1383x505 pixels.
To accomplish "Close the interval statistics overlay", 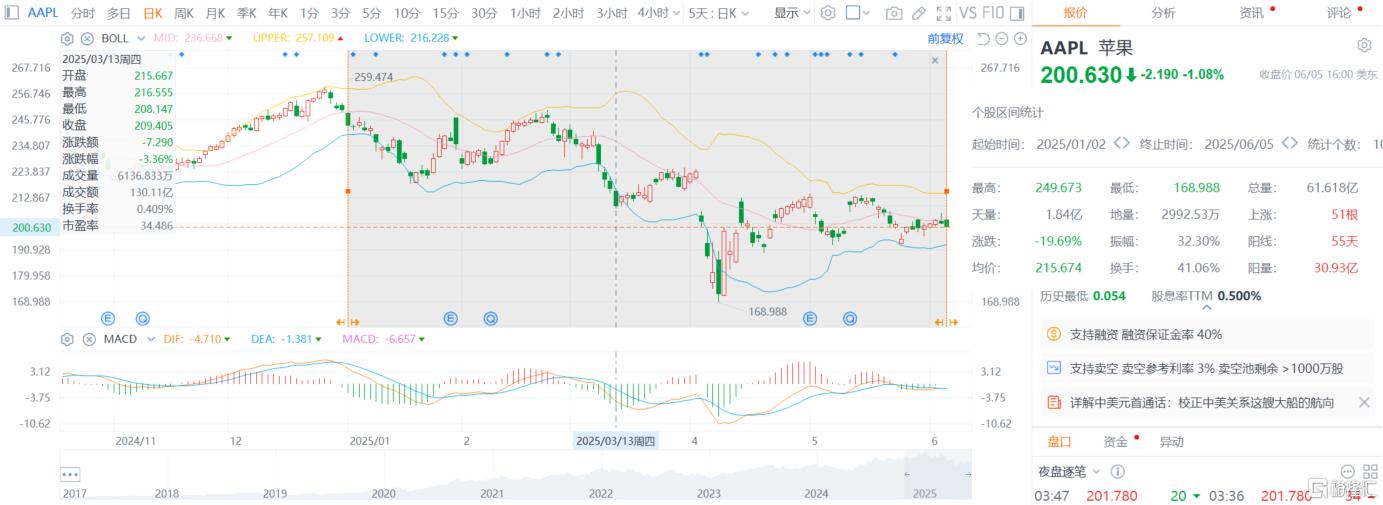I will [935, 60].
